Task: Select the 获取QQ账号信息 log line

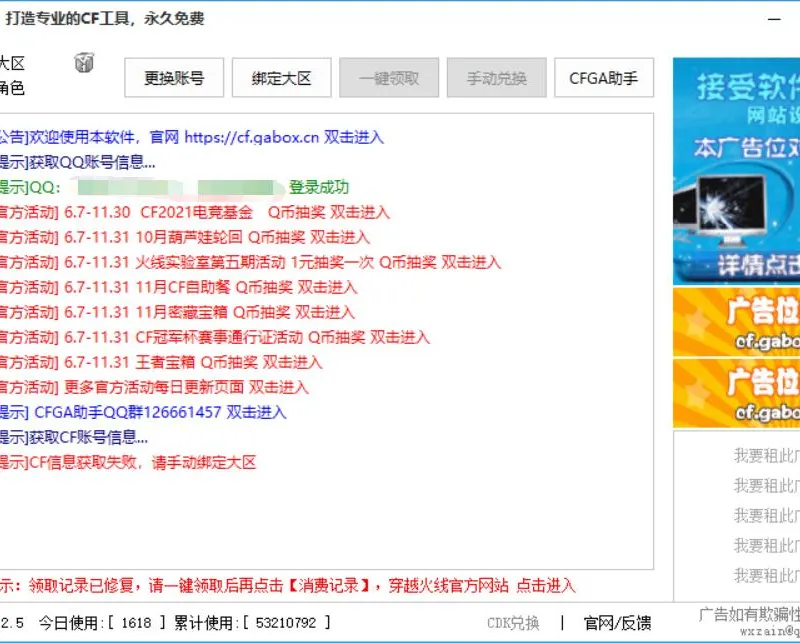Action: point(78,162)
